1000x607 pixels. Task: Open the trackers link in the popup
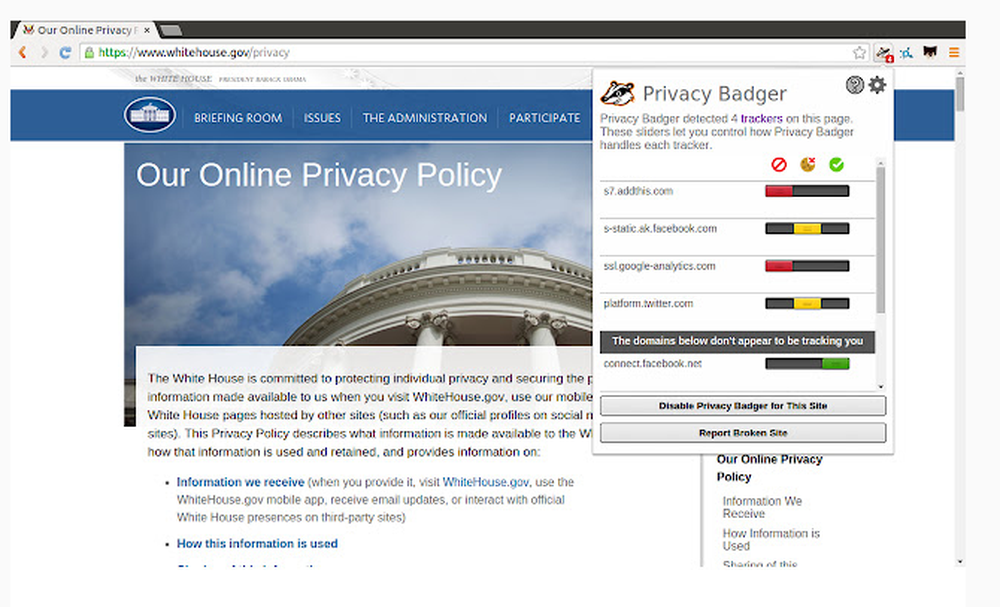point(761,119)
